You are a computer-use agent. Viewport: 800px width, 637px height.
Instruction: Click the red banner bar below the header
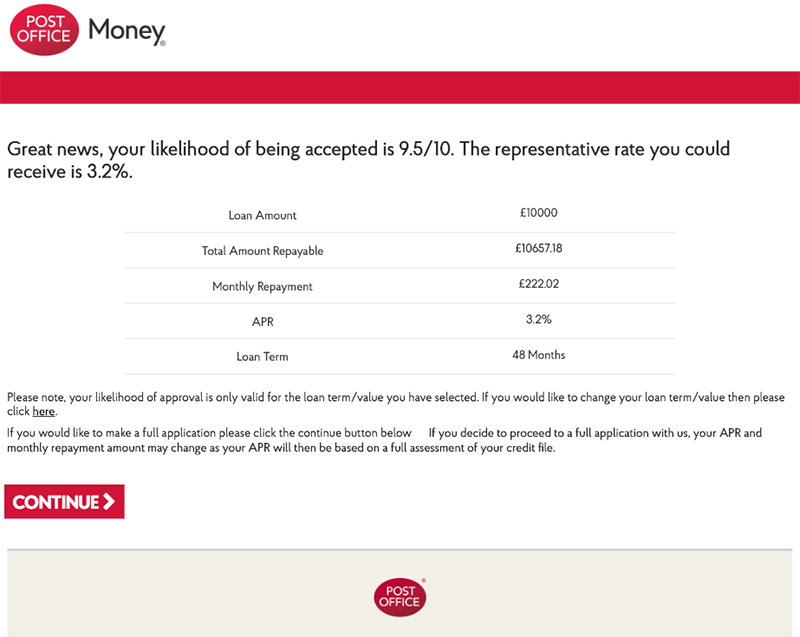(x=400, y=87)
